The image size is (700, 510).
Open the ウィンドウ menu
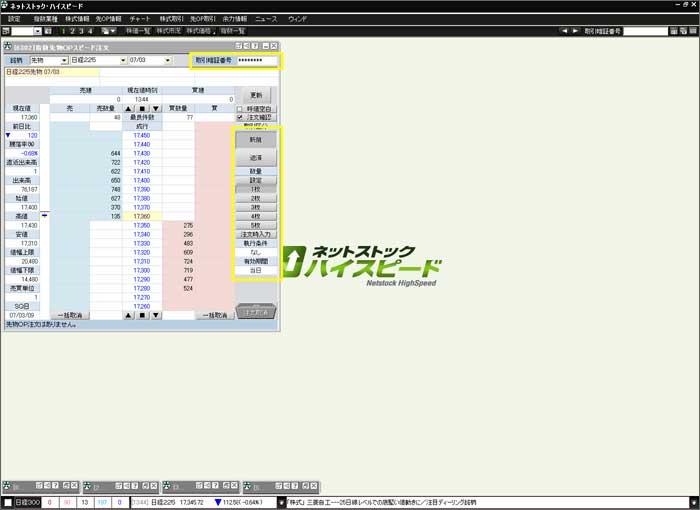(297, 19)
